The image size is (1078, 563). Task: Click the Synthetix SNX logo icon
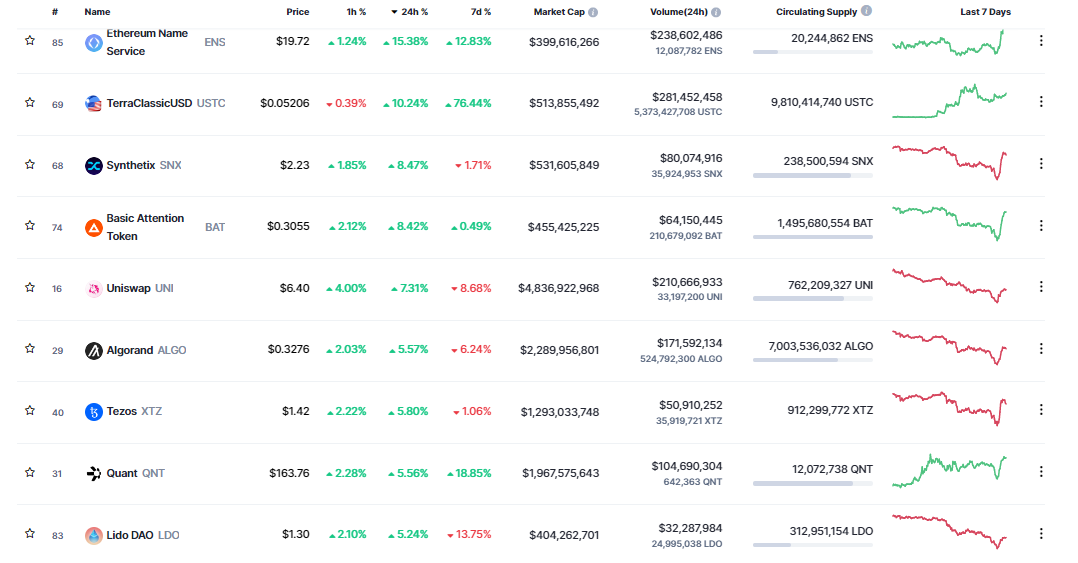click(x=94, y=165)
